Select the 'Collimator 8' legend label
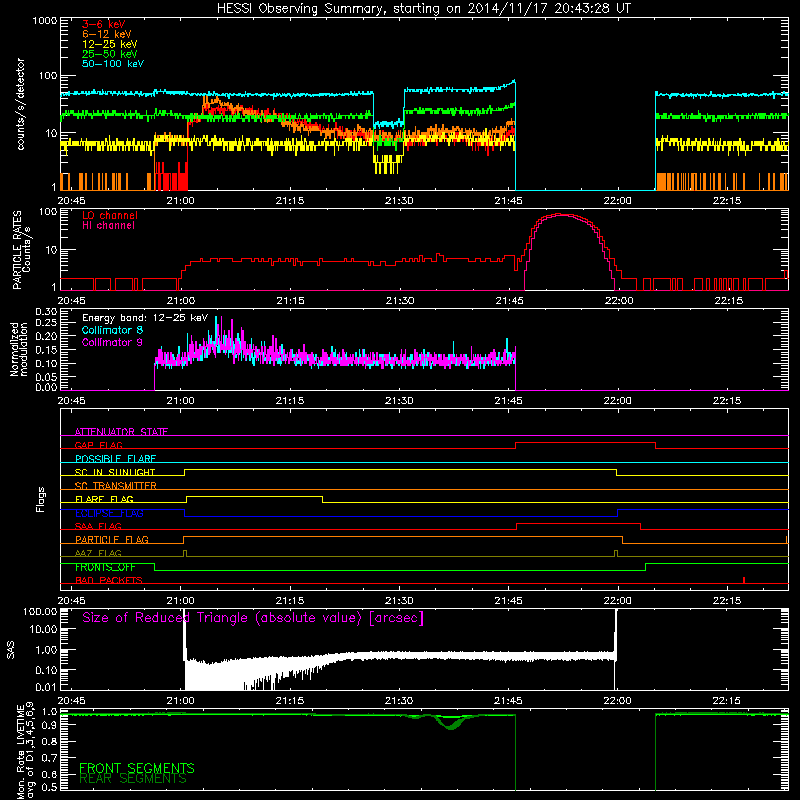 tap(112, 330)
